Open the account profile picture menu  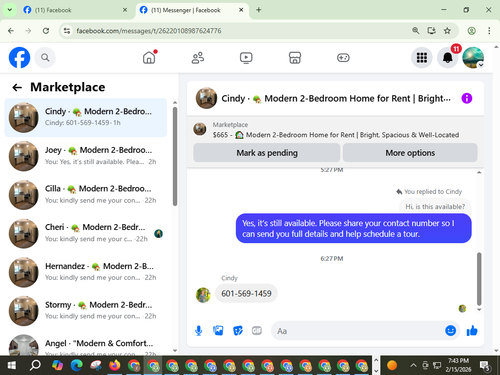click(473, 58)
